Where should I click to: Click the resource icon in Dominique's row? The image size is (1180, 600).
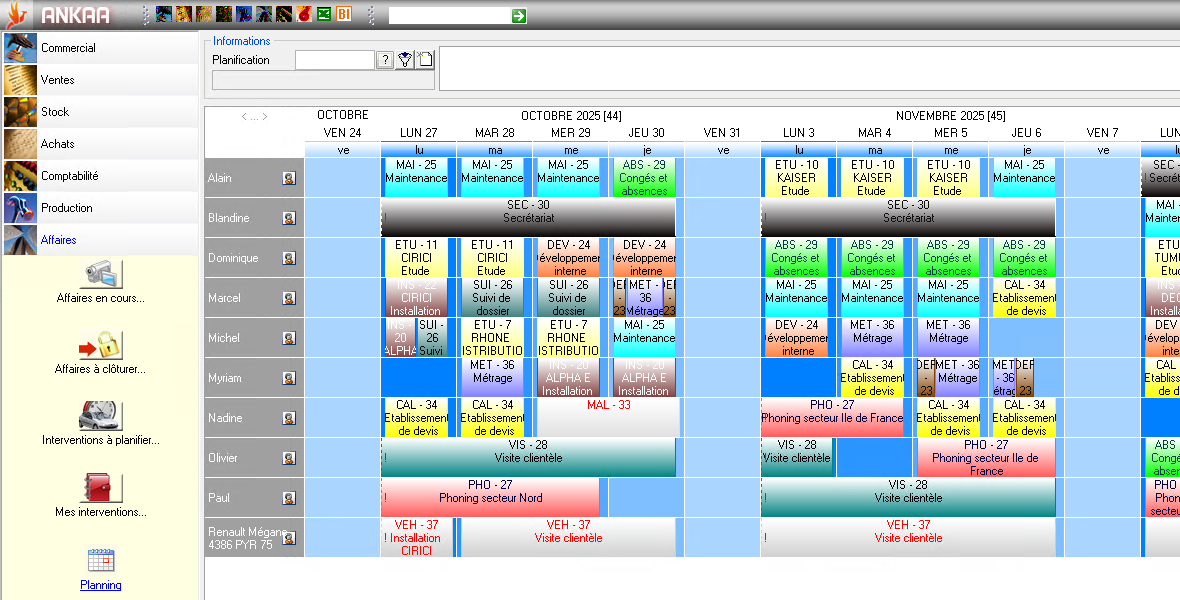pyautogui.click(x=289, y=258)
